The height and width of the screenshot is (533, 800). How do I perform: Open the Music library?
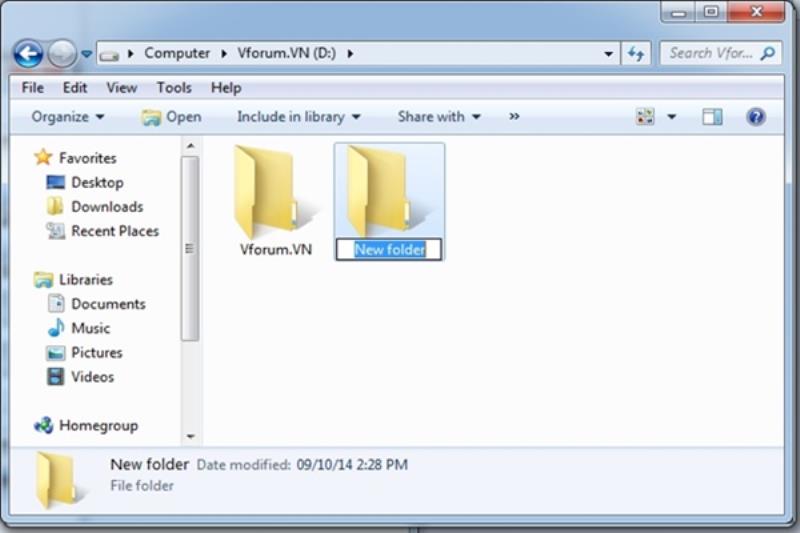[90, 328]
